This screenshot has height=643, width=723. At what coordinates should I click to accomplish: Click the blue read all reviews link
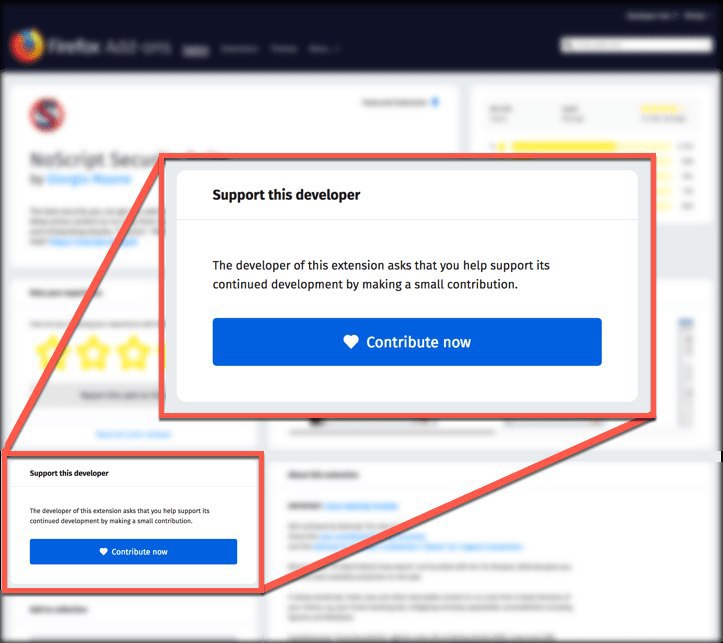click(x=133, y=434)
